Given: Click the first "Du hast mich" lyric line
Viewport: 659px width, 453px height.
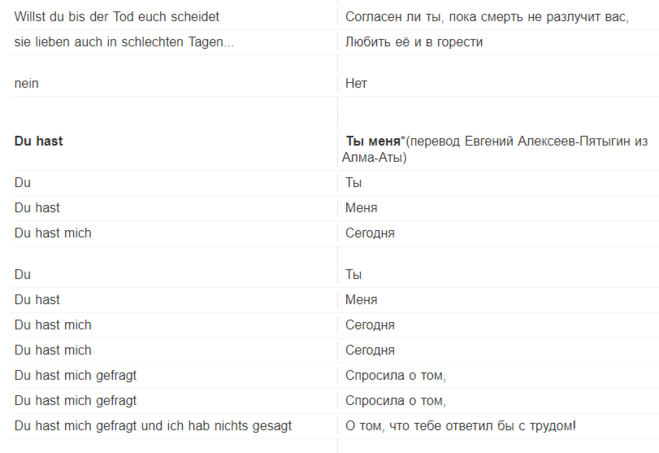Looking at the screenshot, I should [x=52, y=233].
